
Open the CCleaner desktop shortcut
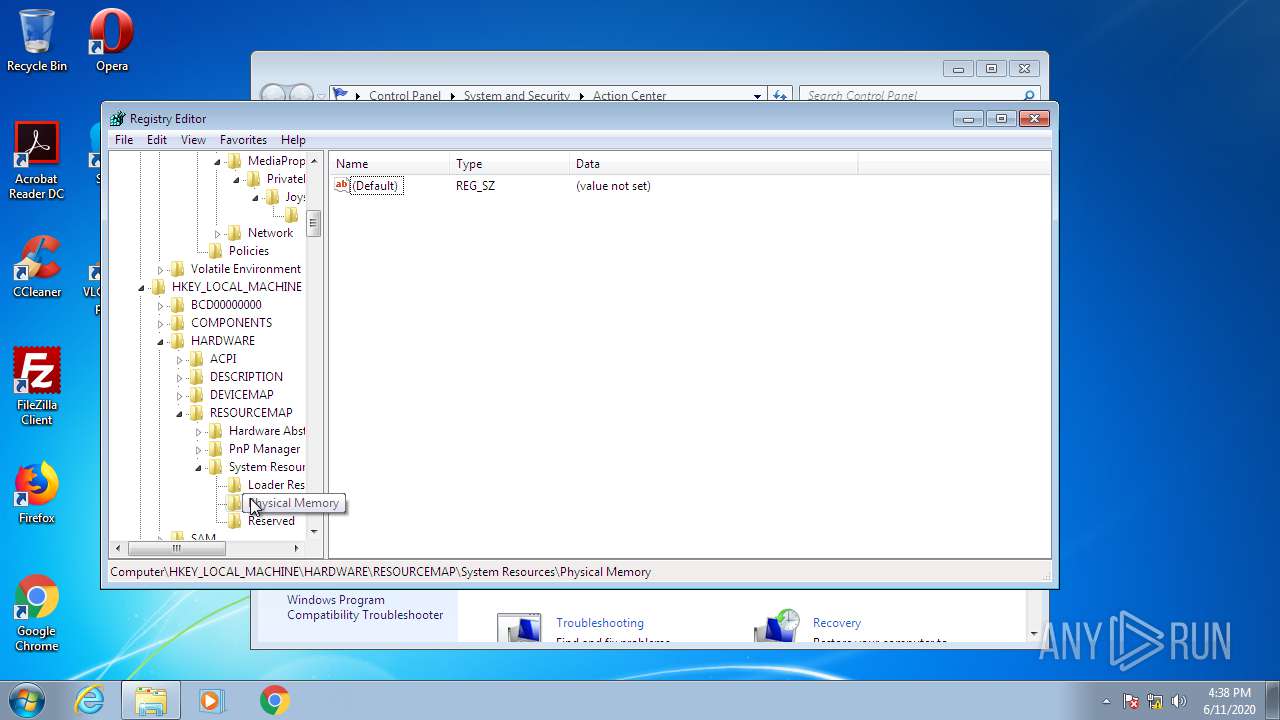click(x=37, y=267)
